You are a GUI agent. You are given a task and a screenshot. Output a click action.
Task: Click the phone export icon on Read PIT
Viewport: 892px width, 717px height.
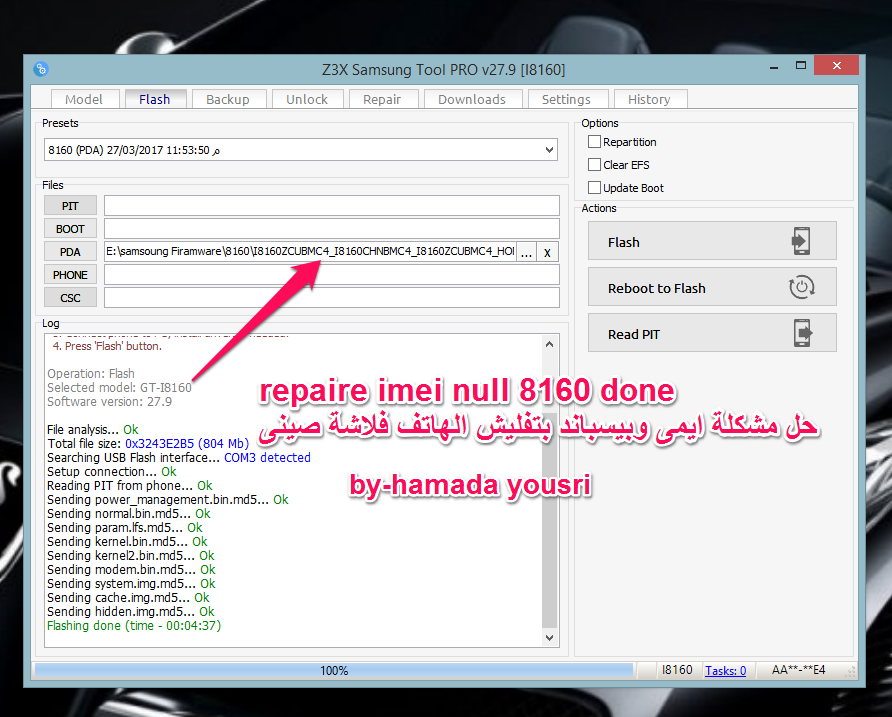click(803, 333)
